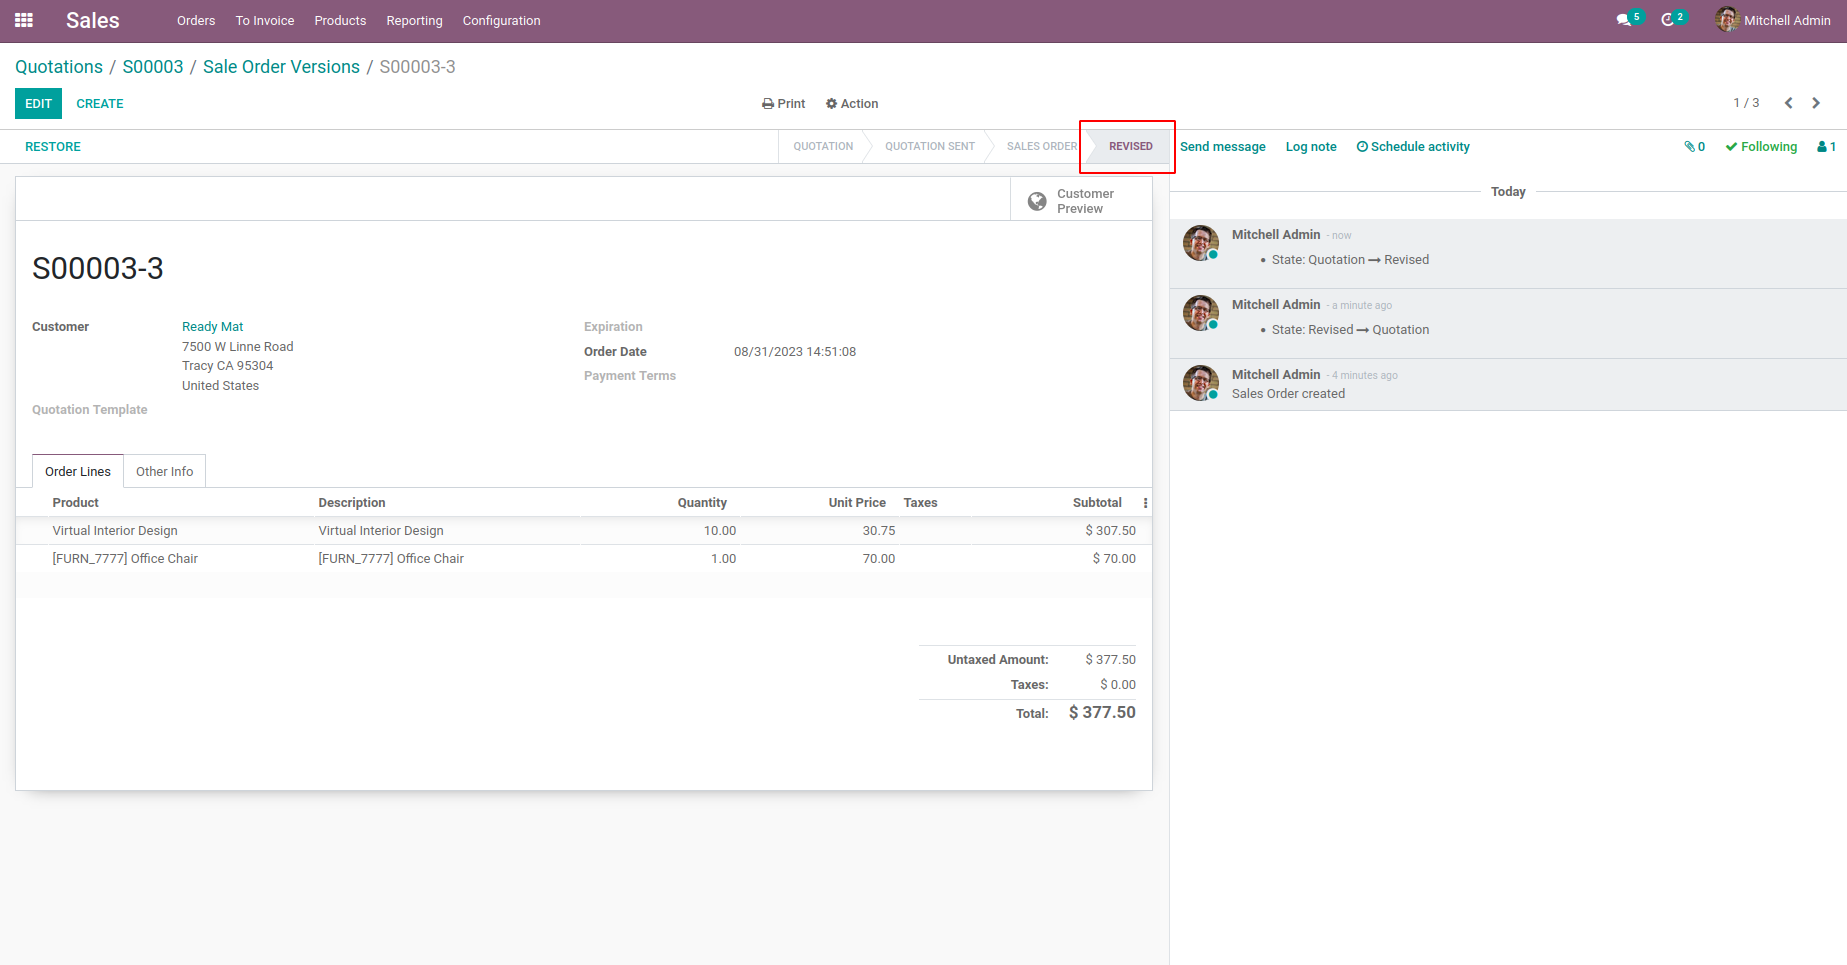Click the 30.75 unit price cell
1847x965 pixels.
coord(879,531)
